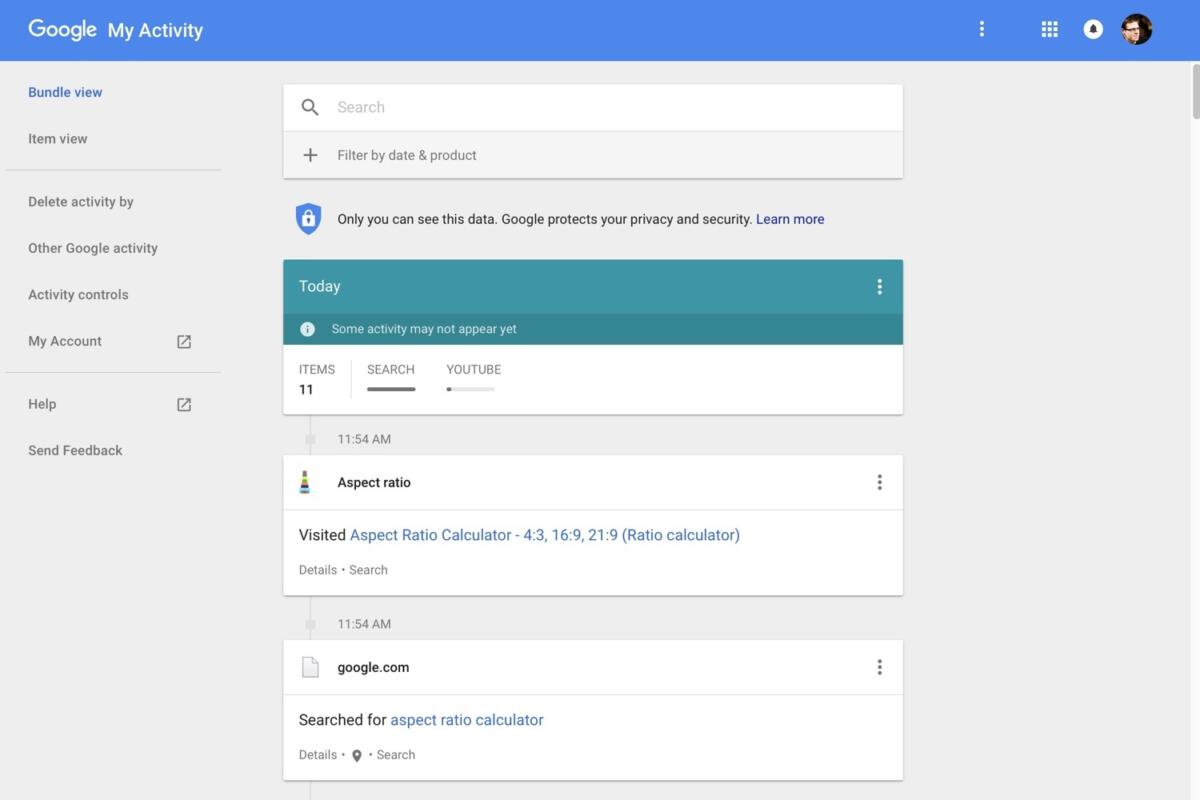Viewport: 1200px width, 800px height.
Task: Expand Filter by date & product
Action: tap(593, 155)
